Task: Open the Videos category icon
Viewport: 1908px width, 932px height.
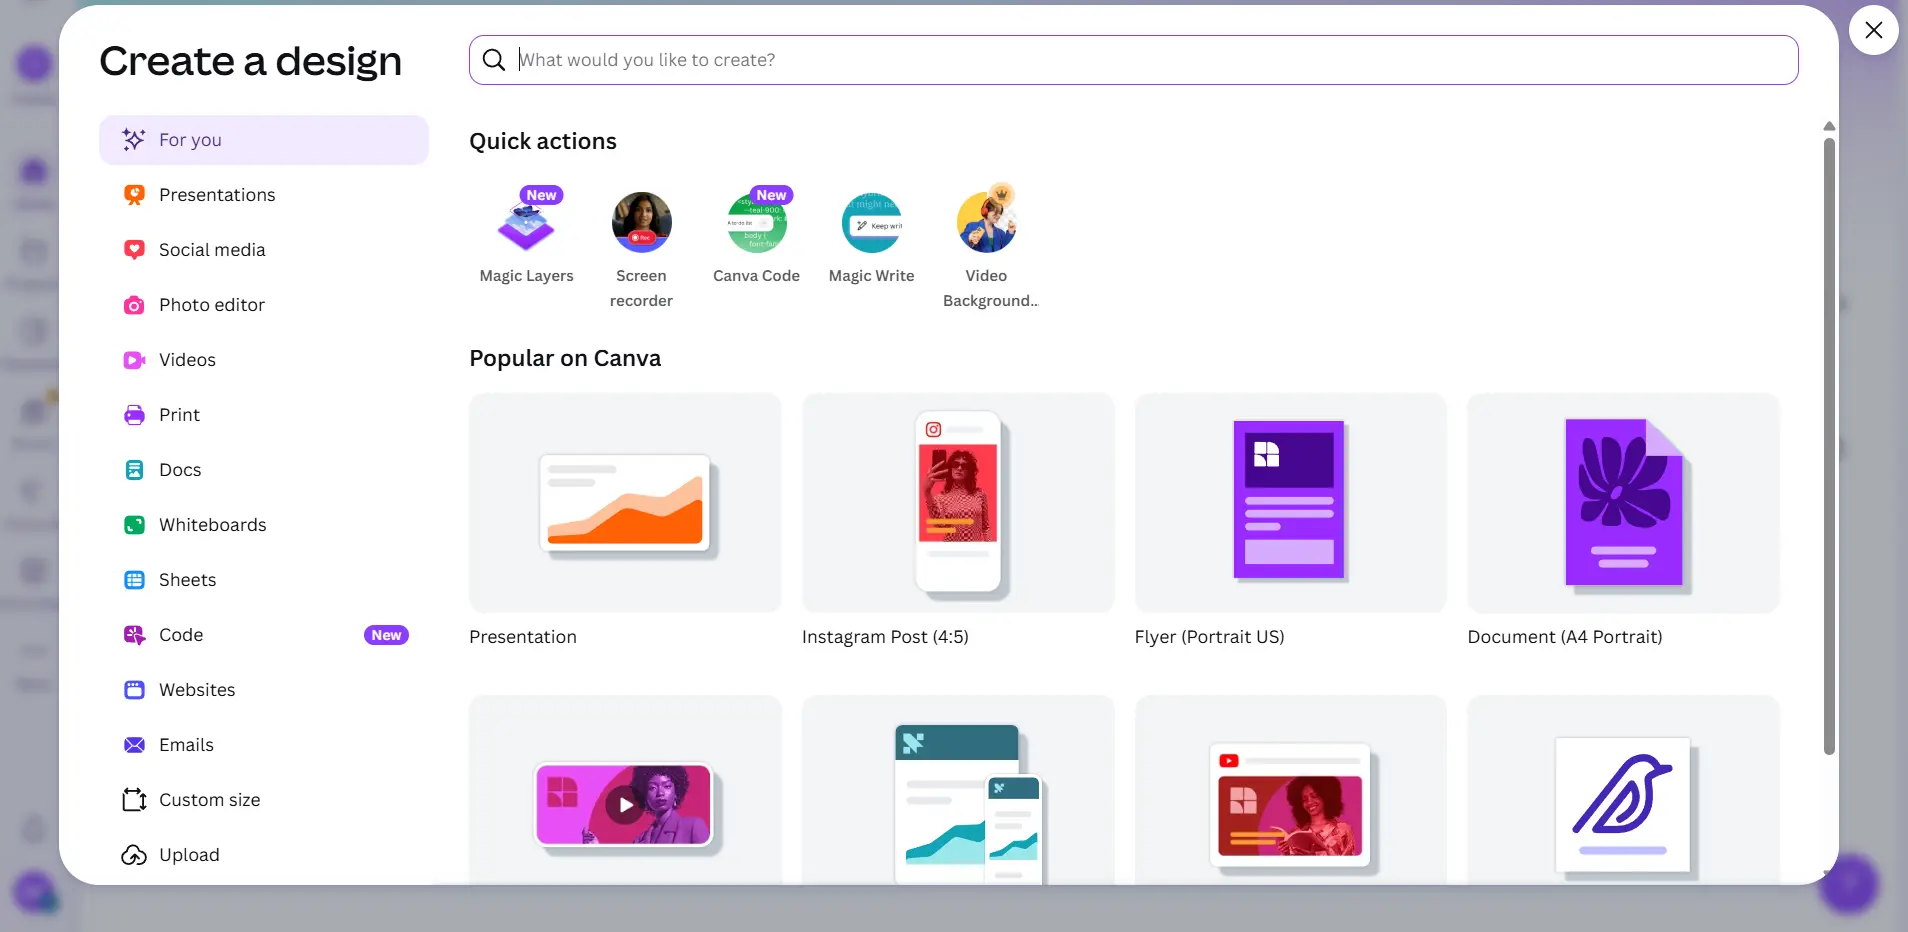Action: coord(134,360)
